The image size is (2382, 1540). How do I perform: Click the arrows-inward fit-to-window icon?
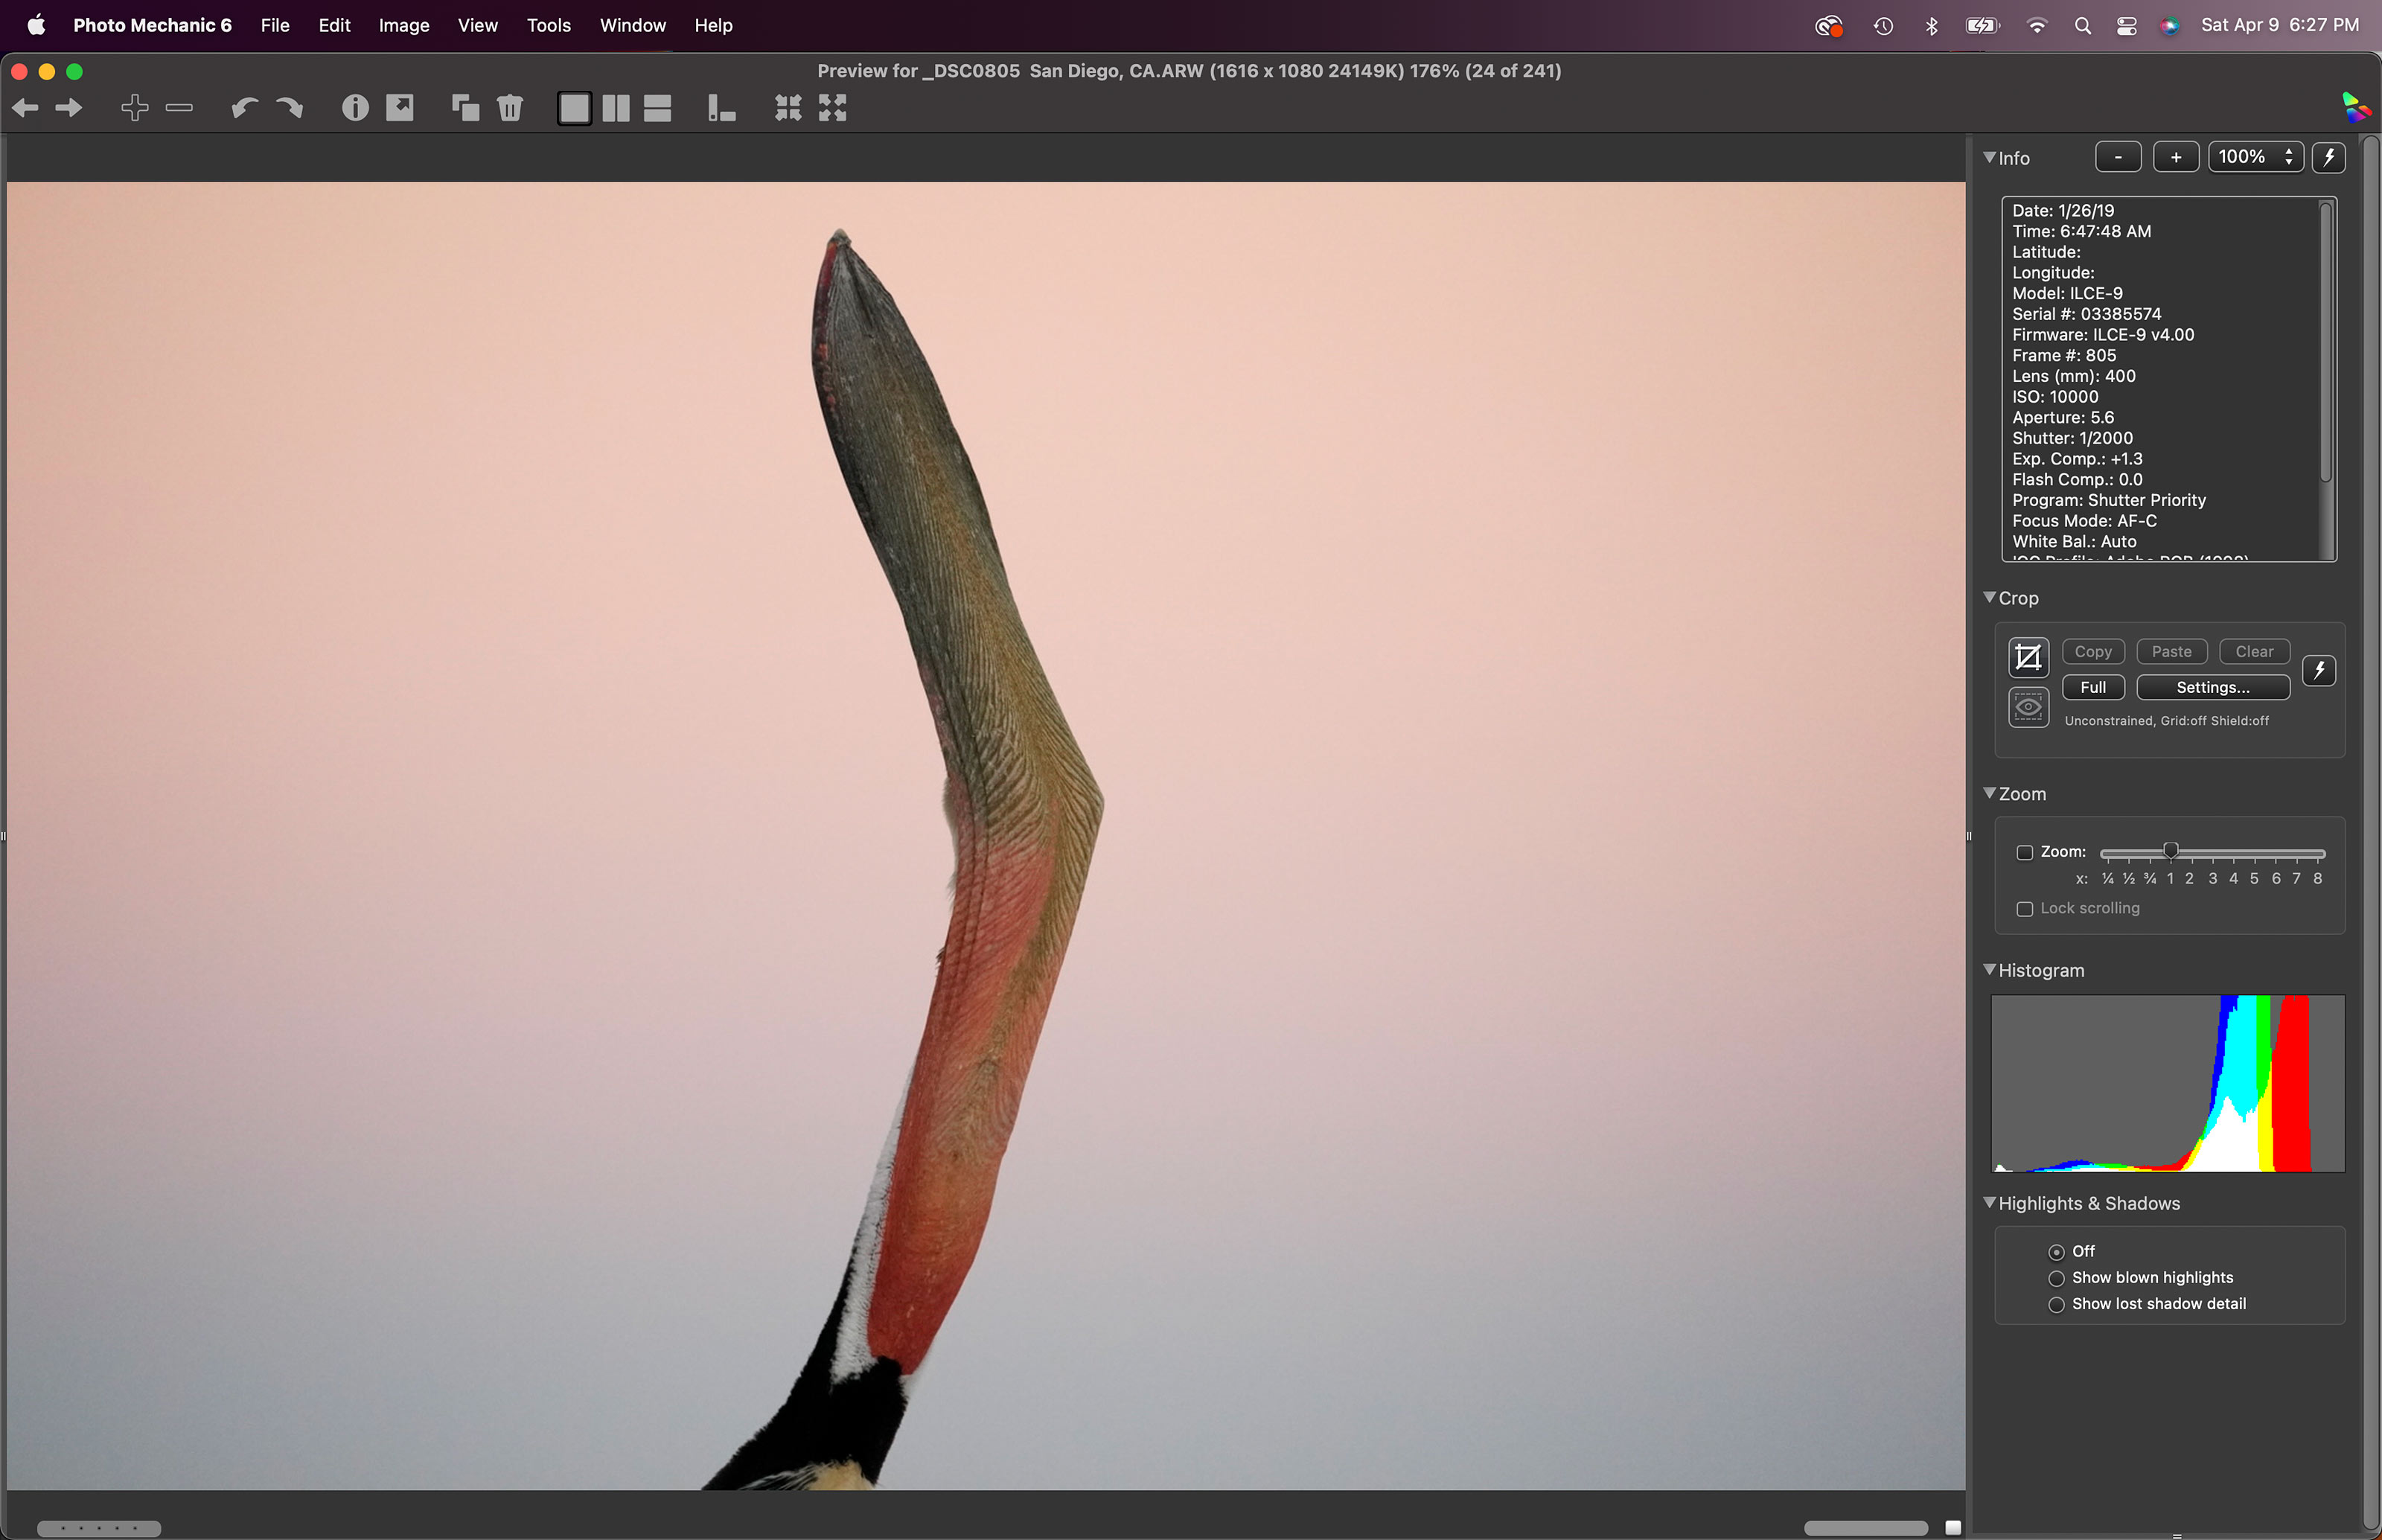click(788, 108)
